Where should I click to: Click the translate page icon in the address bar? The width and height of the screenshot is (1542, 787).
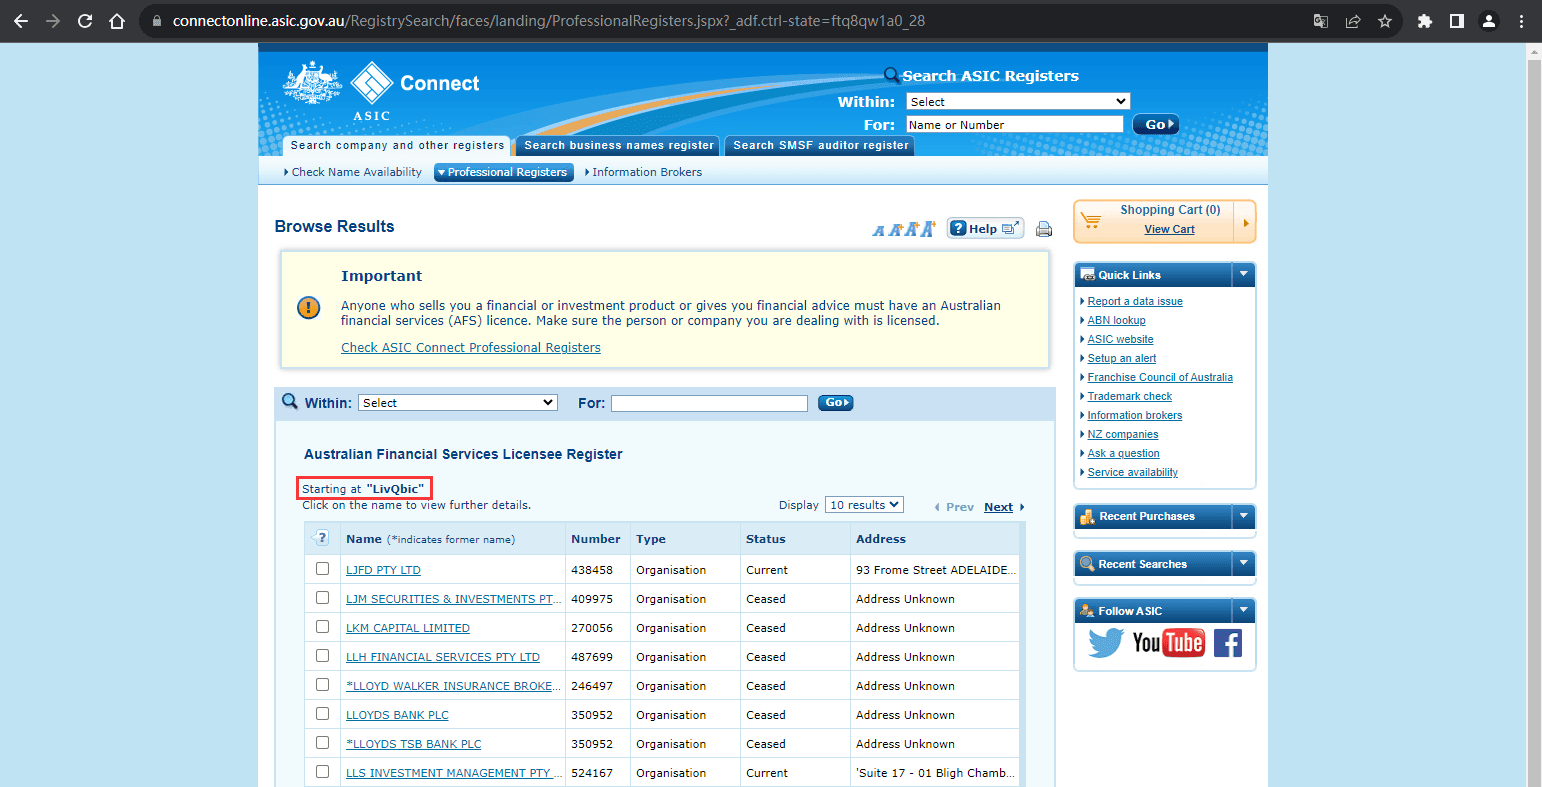pyautogui.click(x=1321, y=21)
